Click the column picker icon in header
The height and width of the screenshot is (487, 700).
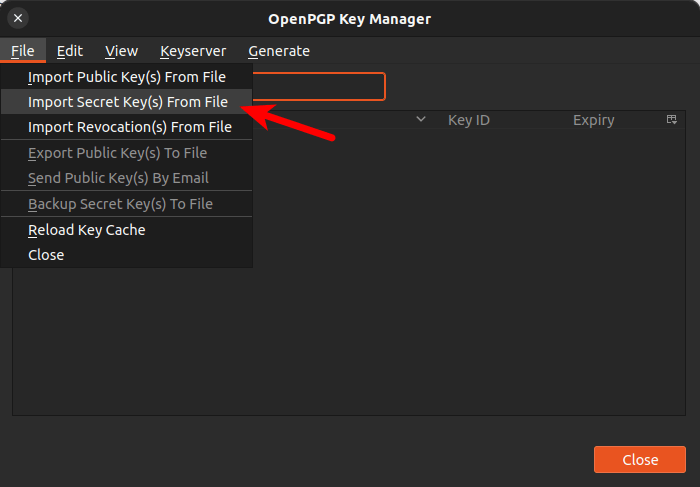tap(672, 120)
